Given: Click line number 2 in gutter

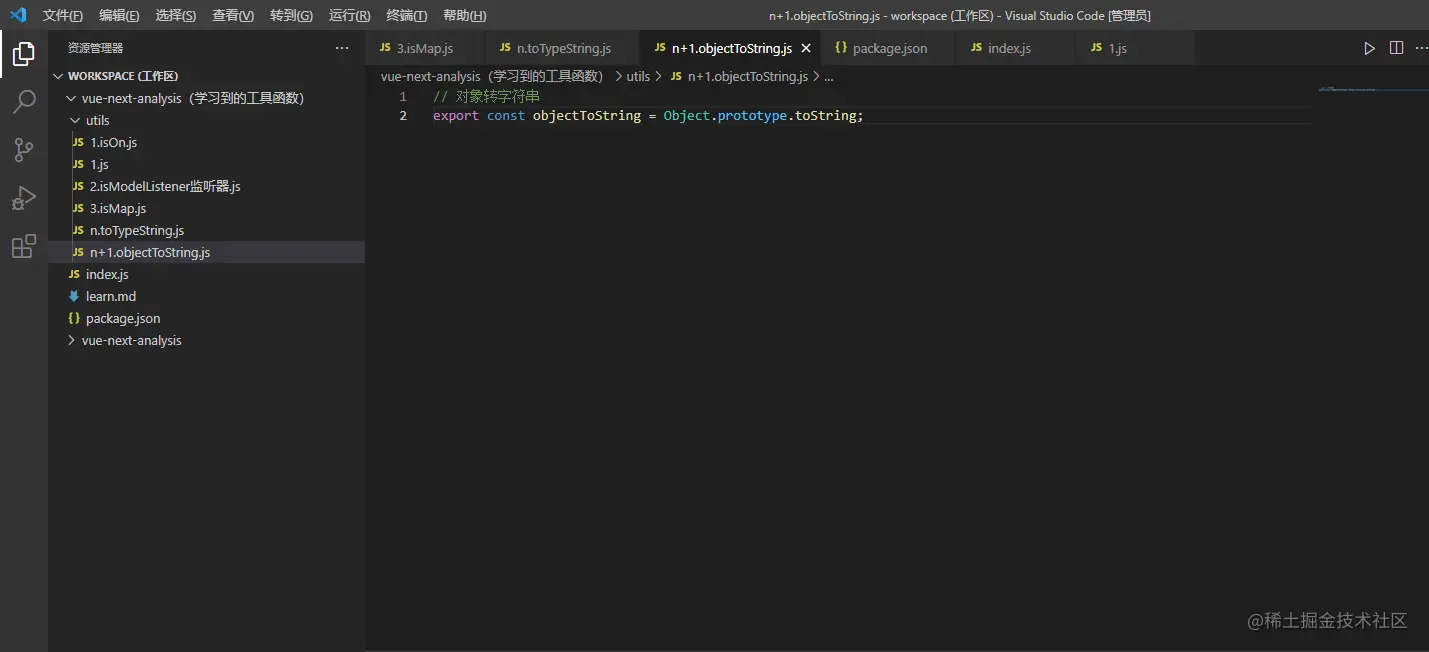Looking at the screenshot, I should 403,116.
